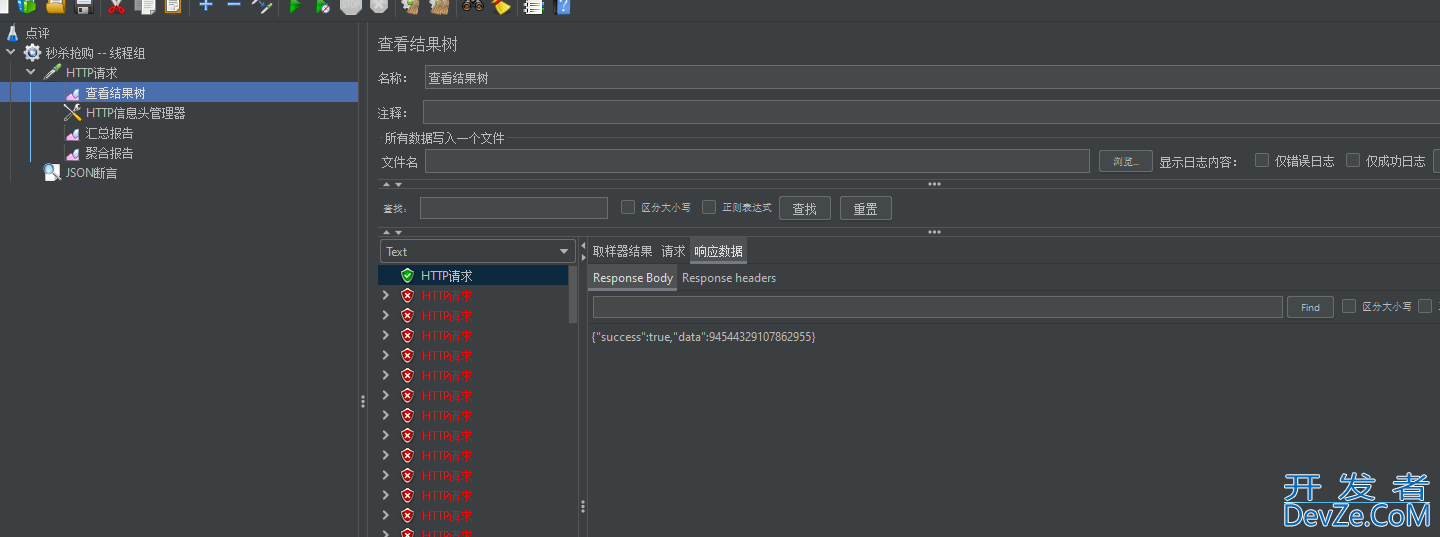1440x537 pixels.
Task: Click the response body JSON text
Action: coord(703,337)
